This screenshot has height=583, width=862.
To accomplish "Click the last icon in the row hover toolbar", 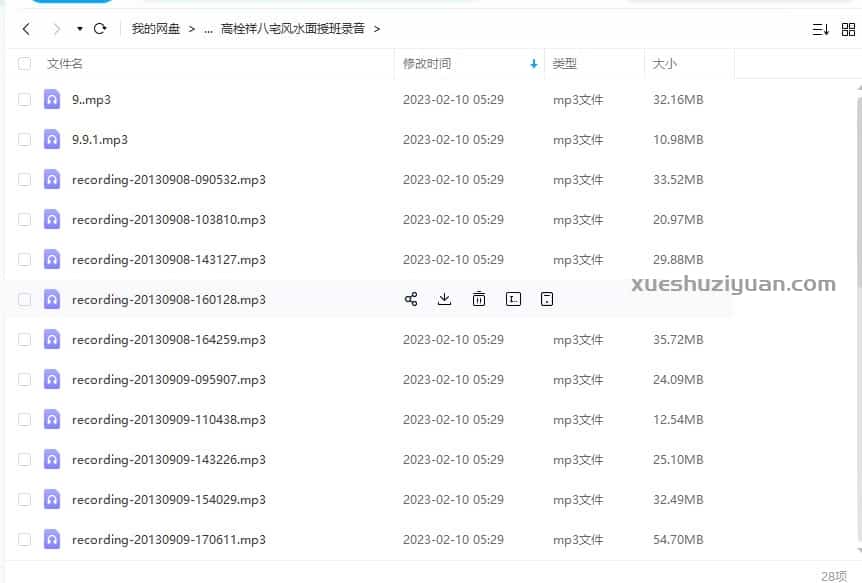I will click(547, 298).
